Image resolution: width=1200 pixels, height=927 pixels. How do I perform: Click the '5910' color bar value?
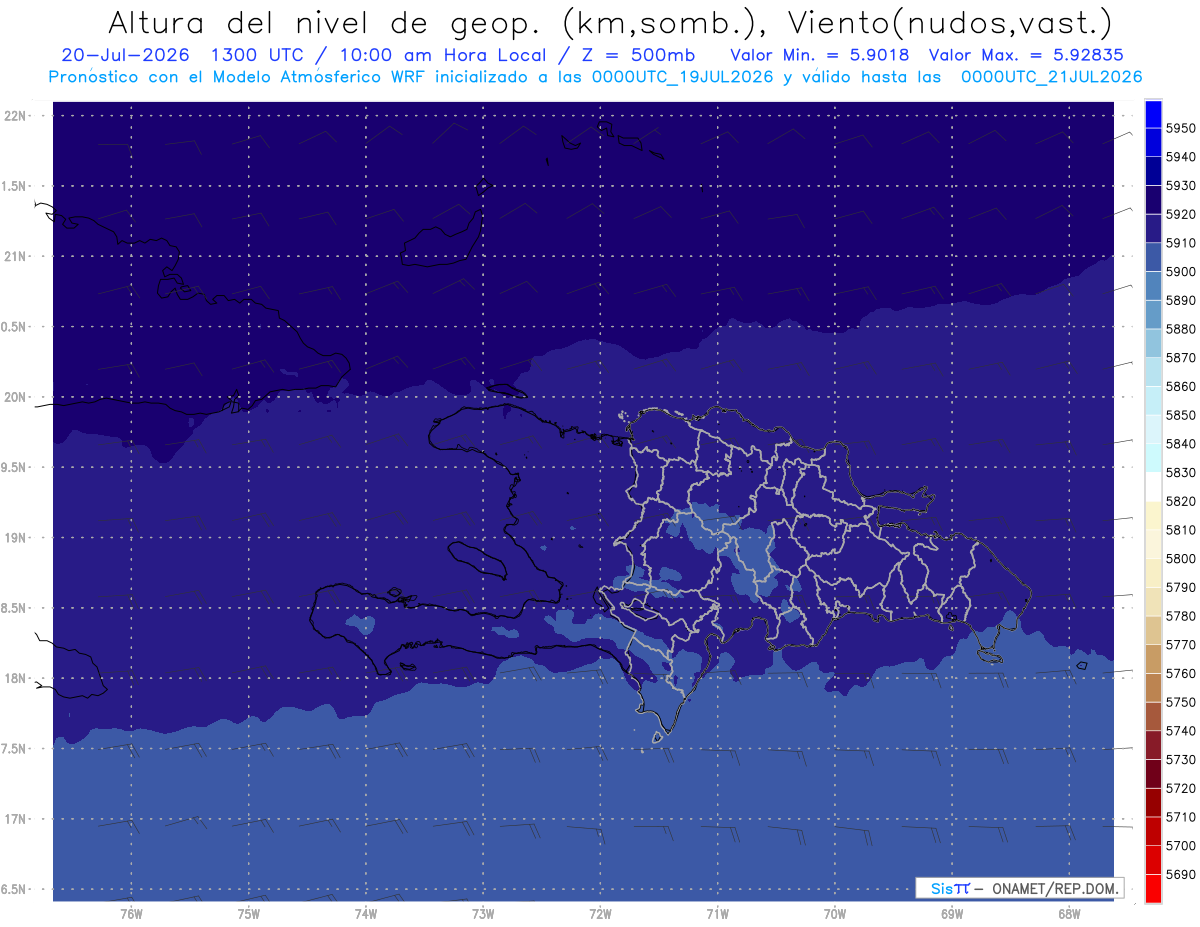(1182, 243)
